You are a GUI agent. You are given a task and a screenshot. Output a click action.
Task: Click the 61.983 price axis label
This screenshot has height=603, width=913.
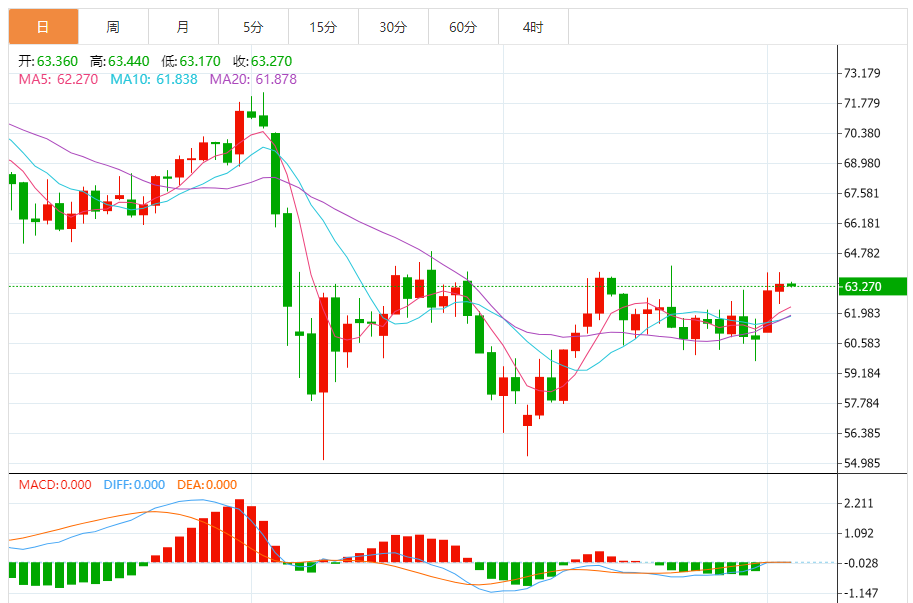tap(862, 313)
